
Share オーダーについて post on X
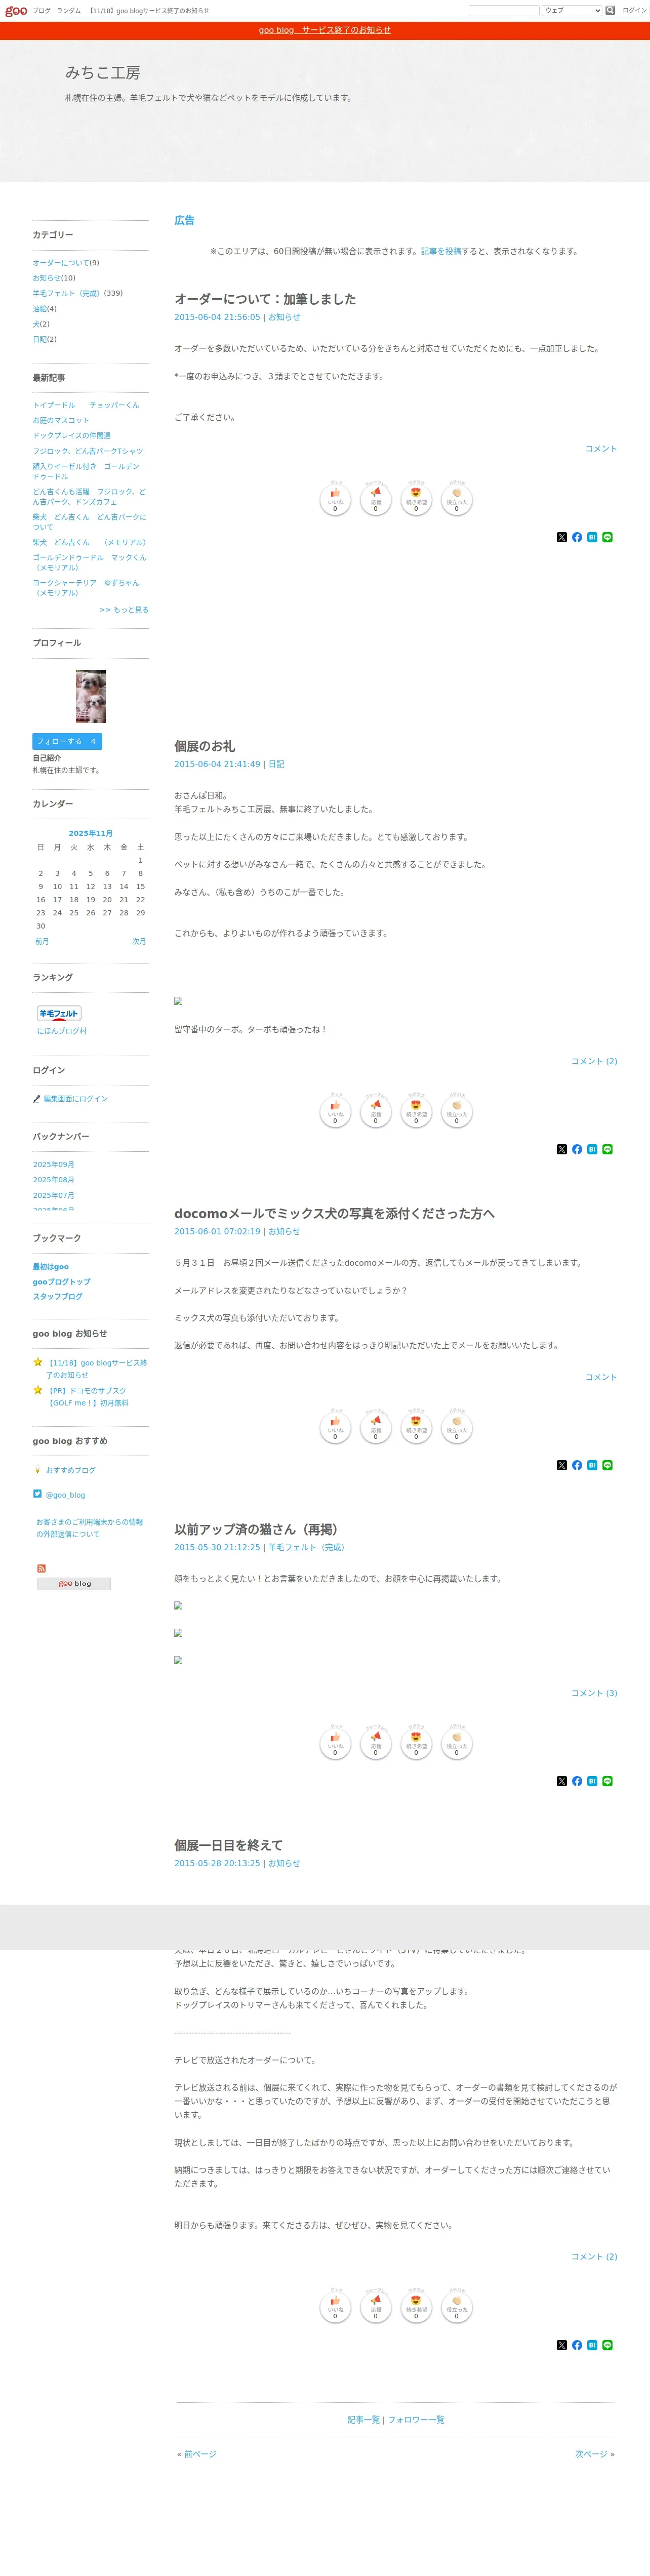tap(562, 537)
